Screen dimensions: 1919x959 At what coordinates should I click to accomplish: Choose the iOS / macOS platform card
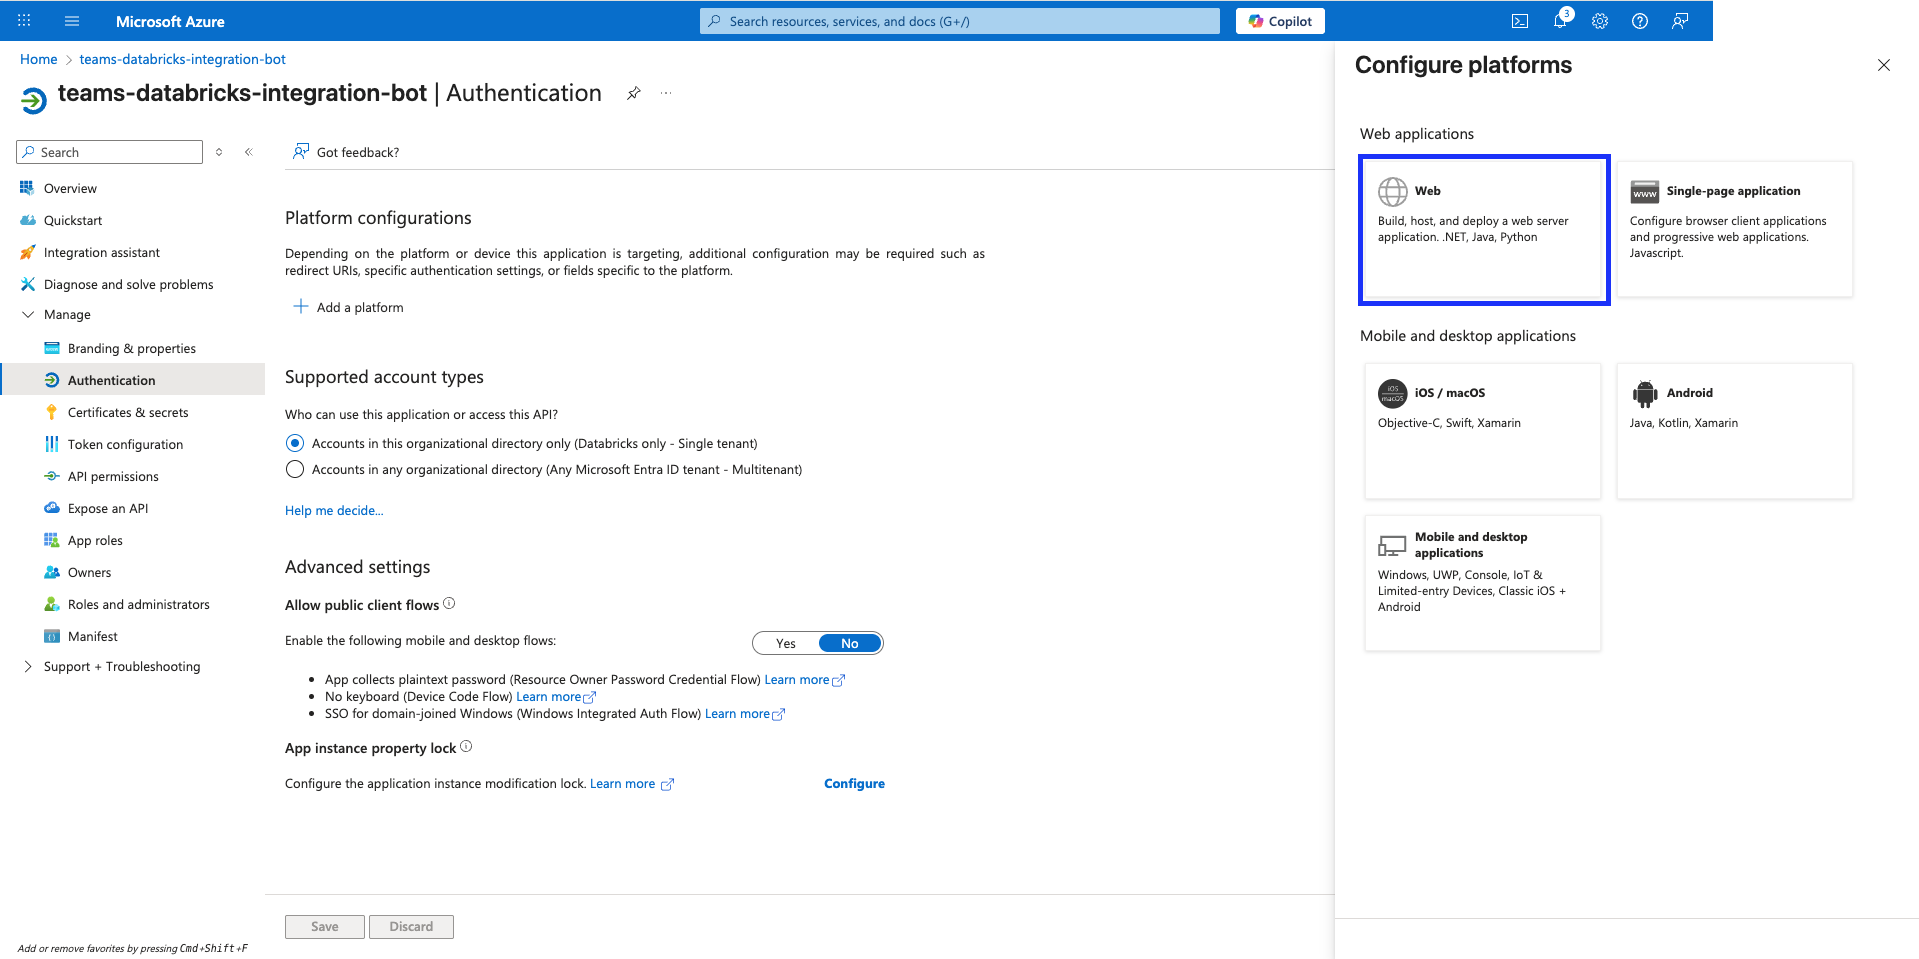1483,431
